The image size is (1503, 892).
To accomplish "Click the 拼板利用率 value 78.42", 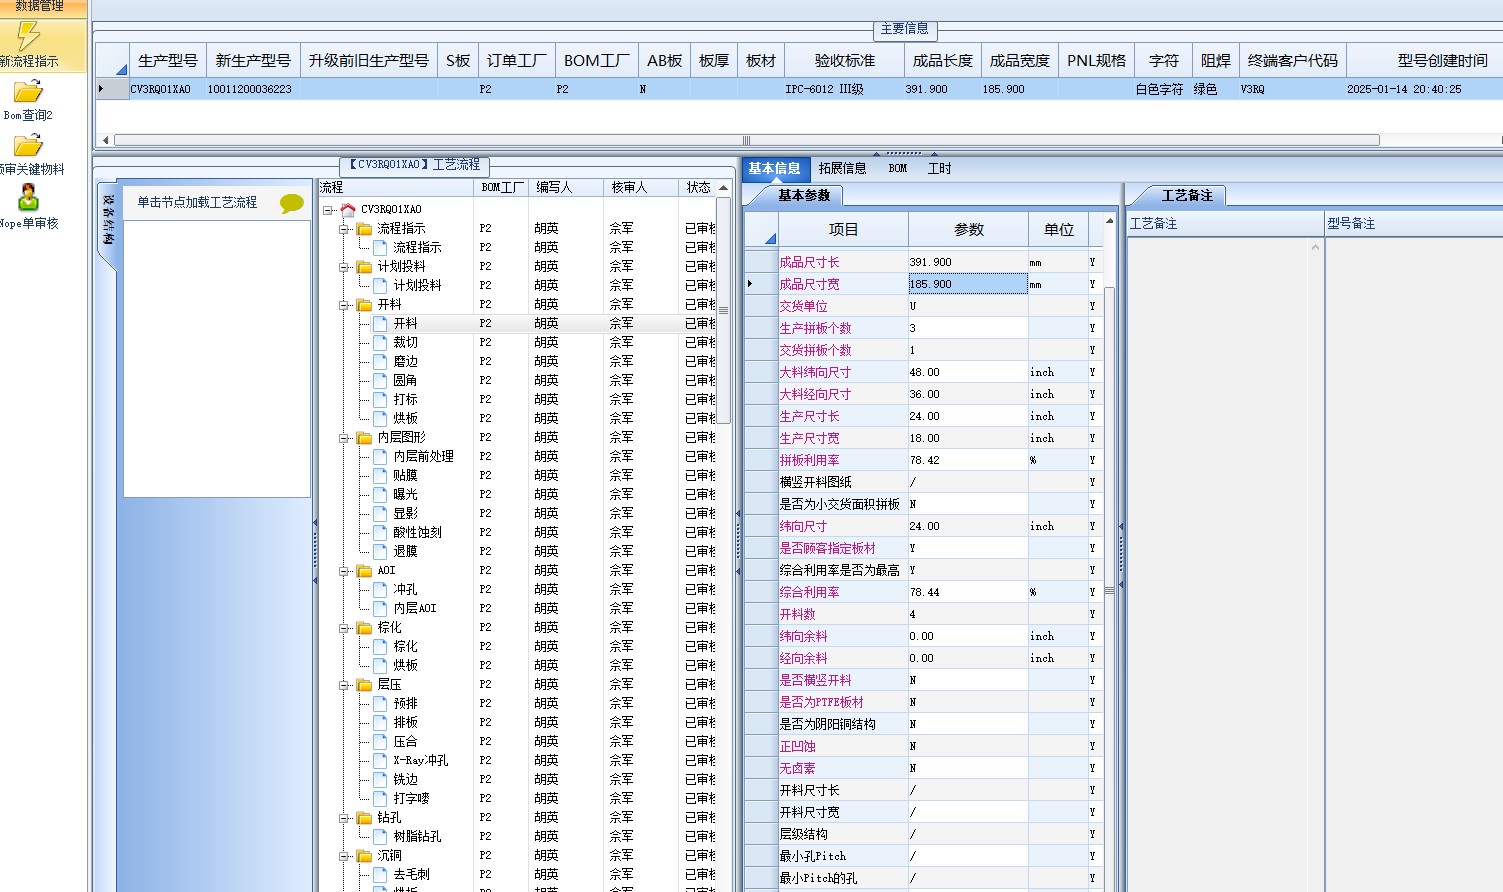I will tap(968, 461).
